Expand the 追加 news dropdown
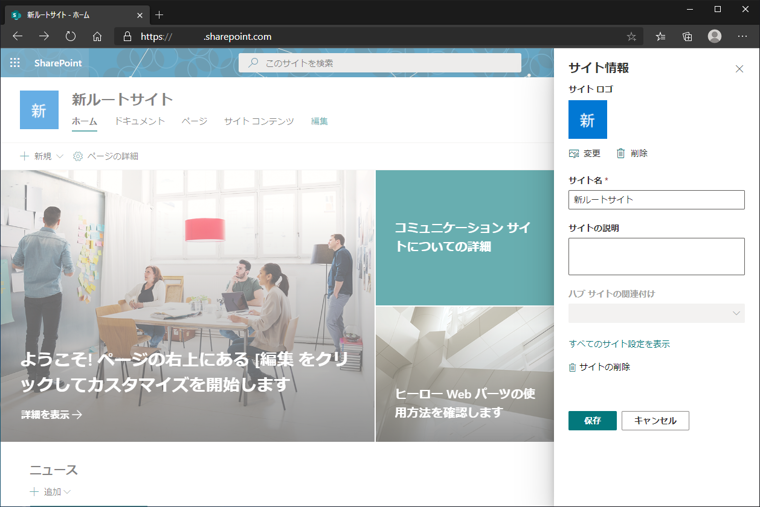This screenshot has height=507, width=760. (50, 492)
